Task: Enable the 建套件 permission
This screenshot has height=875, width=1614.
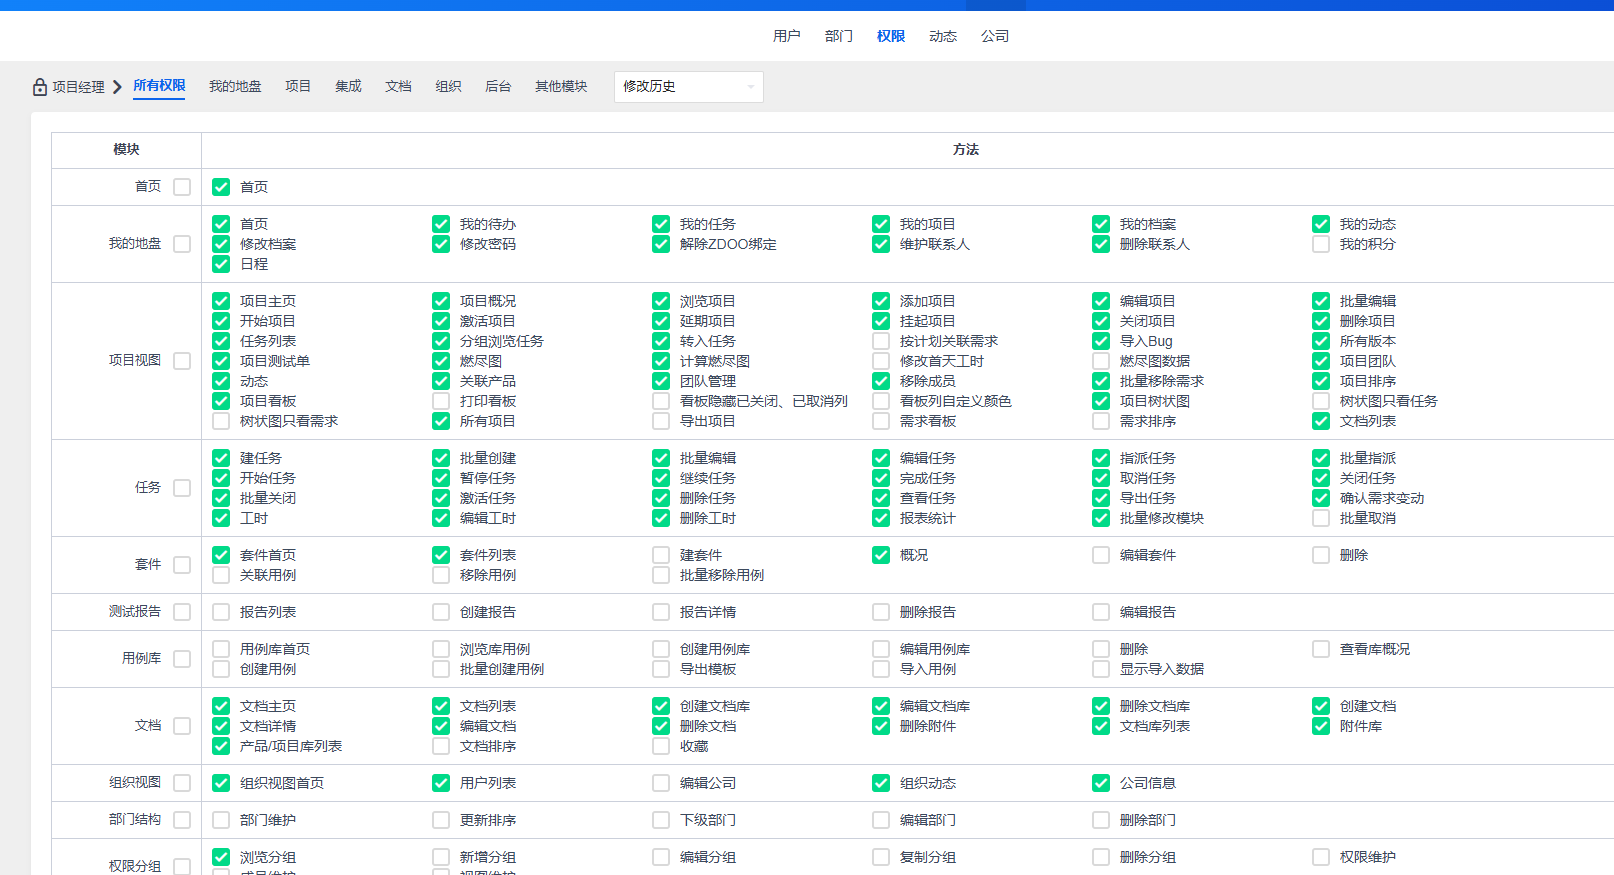Action: point(661,555)
